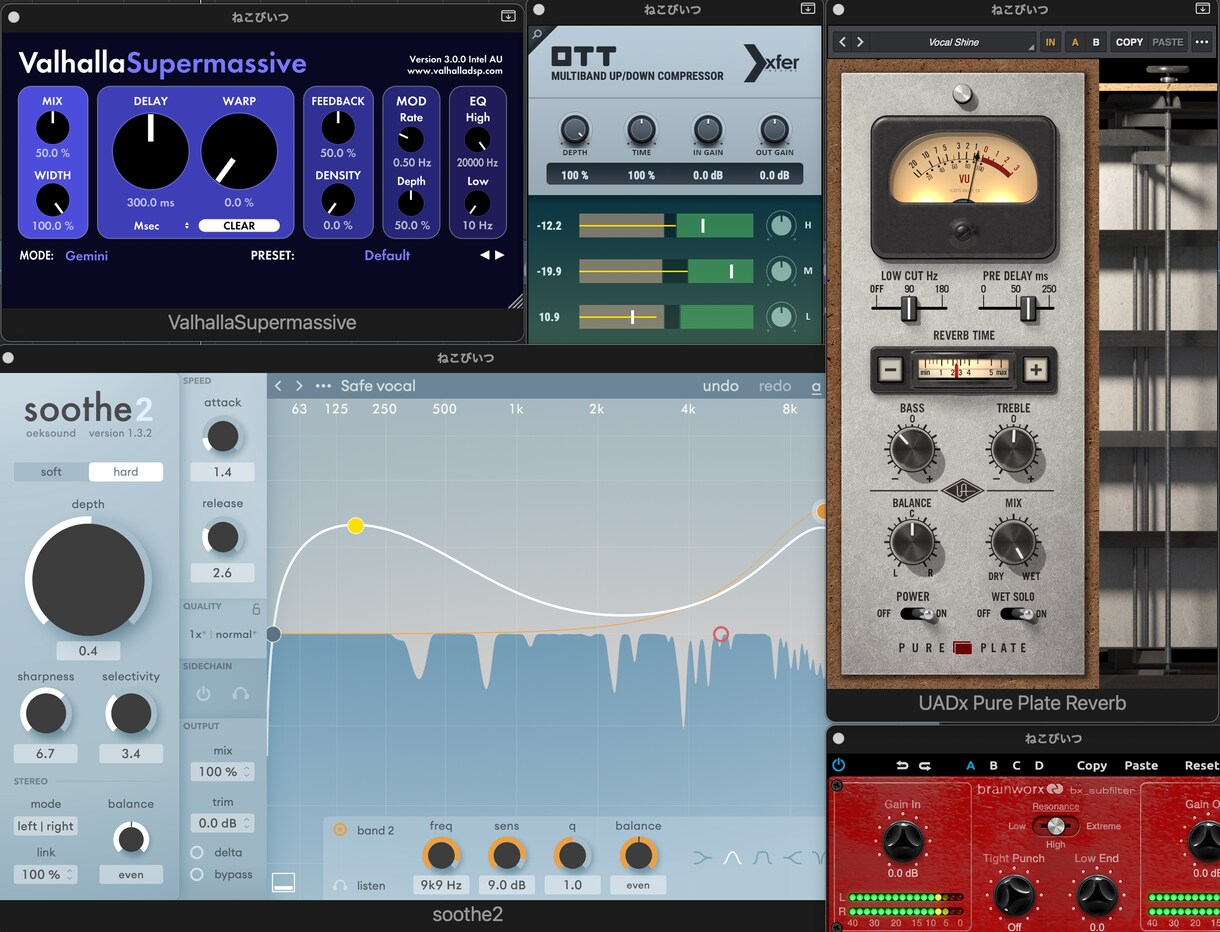The image size is (1220, 932).
Task: Select the bell filter shape icon in soothe2
Action: [733, 857]
